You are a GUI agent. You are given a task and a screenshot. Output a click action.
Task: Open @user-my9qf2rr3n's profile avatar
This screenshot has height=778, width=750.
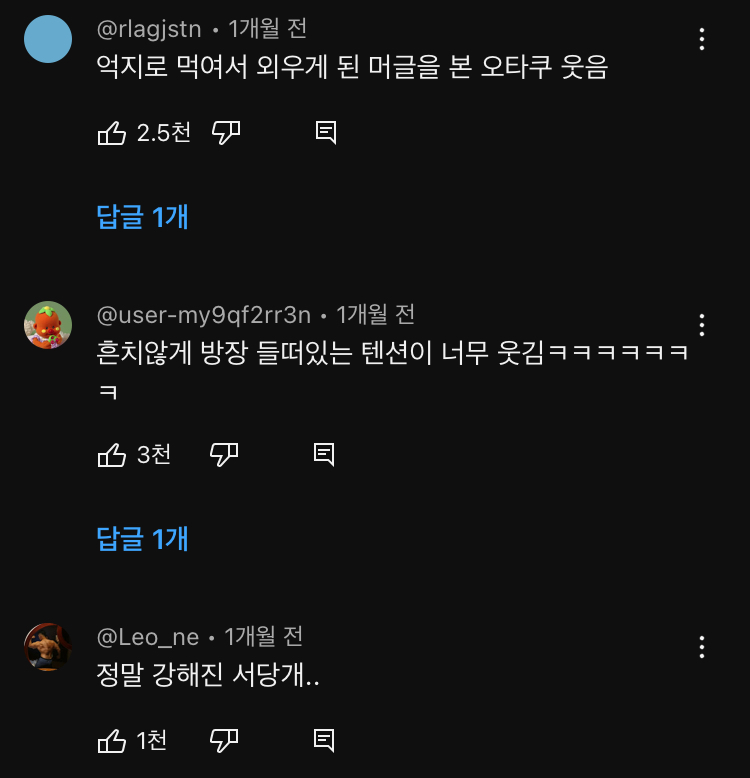click(x=47, y=325)
